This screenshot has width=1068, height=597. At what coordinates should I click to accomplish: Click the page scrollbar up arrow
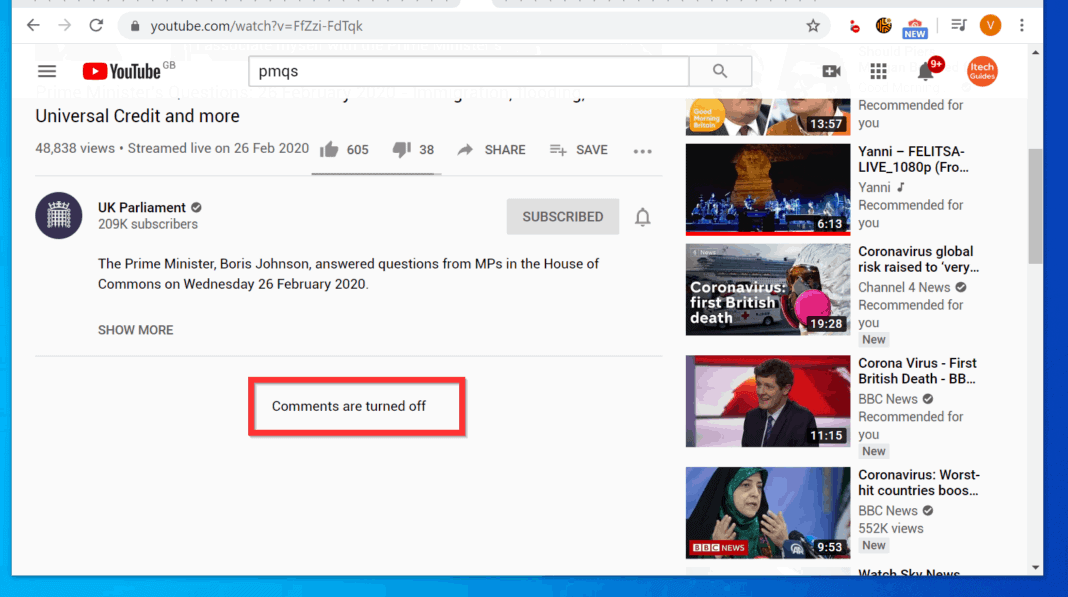tap(1035, 52)
